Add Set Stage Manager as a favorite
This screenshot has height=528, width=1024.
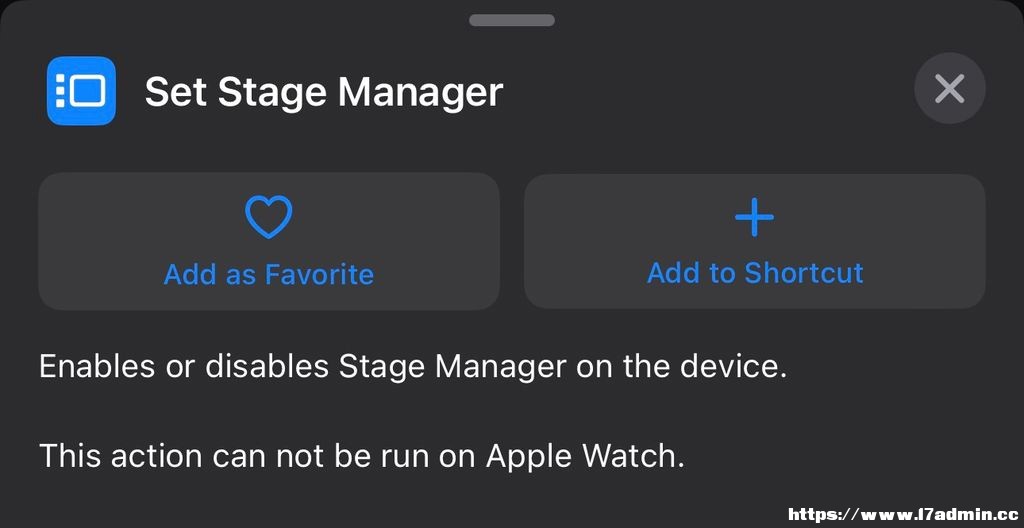269,241
